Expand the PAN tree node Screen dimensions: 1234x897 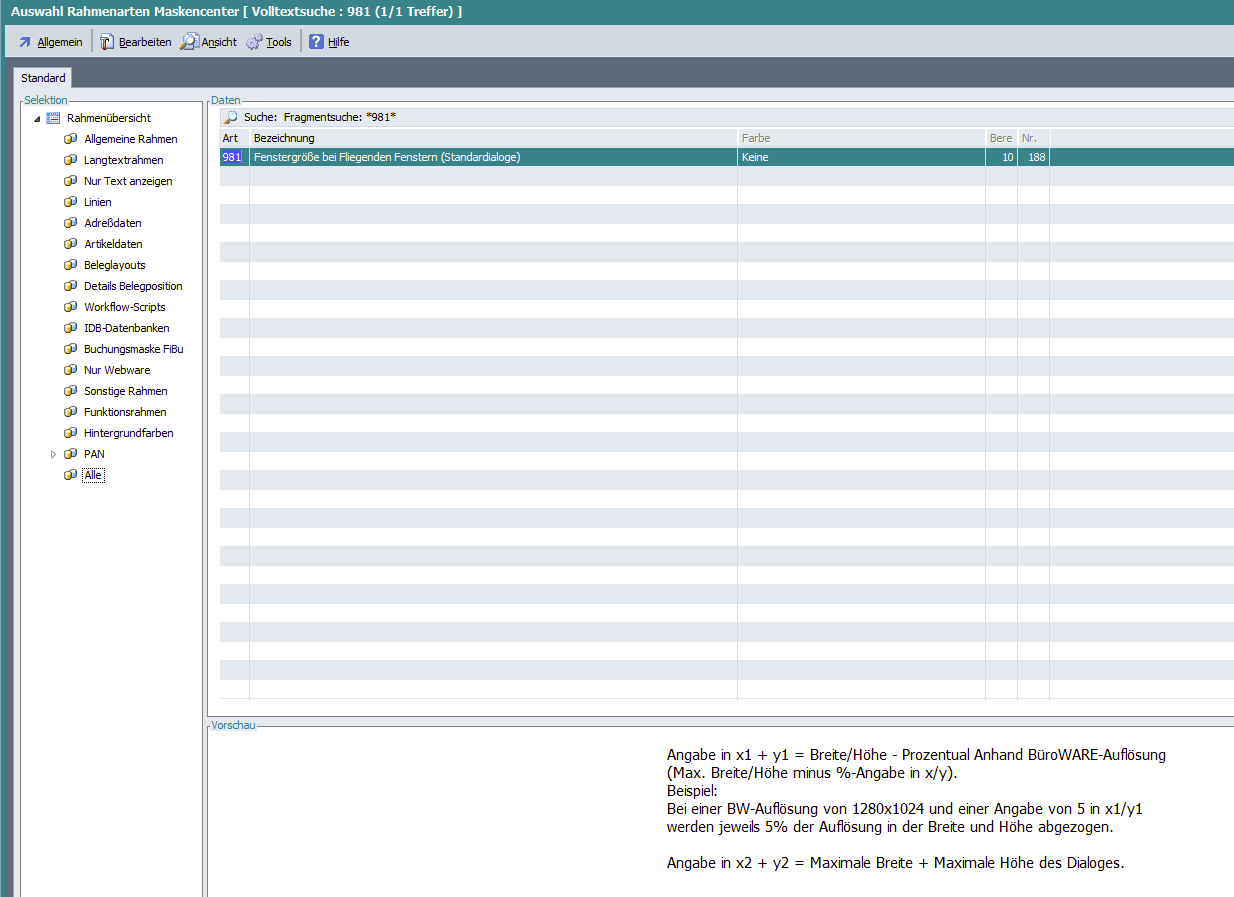pos(54,455)
